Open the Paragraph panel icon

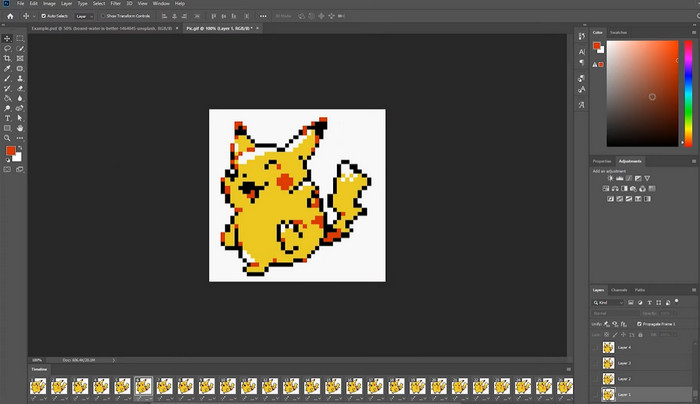[x=581, y=62]
